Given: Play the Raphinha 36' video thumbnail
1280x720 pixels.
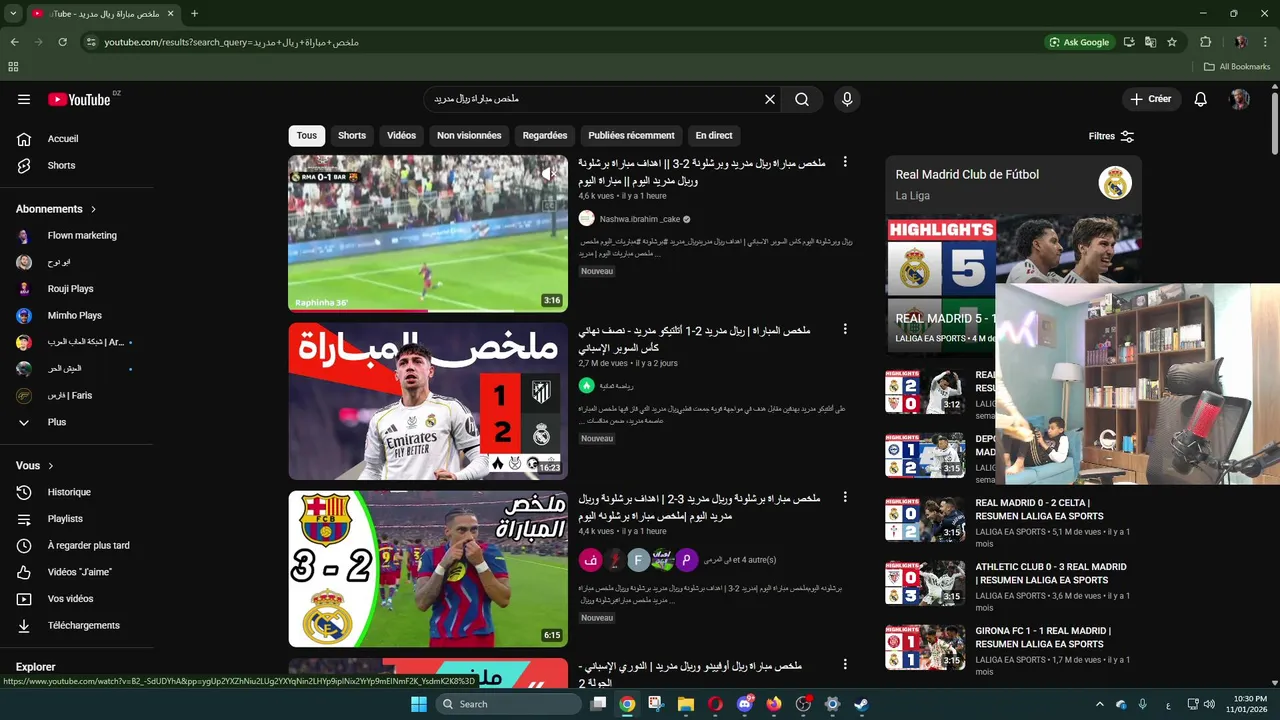Looking at the screenshot, I should pos(428,233).
